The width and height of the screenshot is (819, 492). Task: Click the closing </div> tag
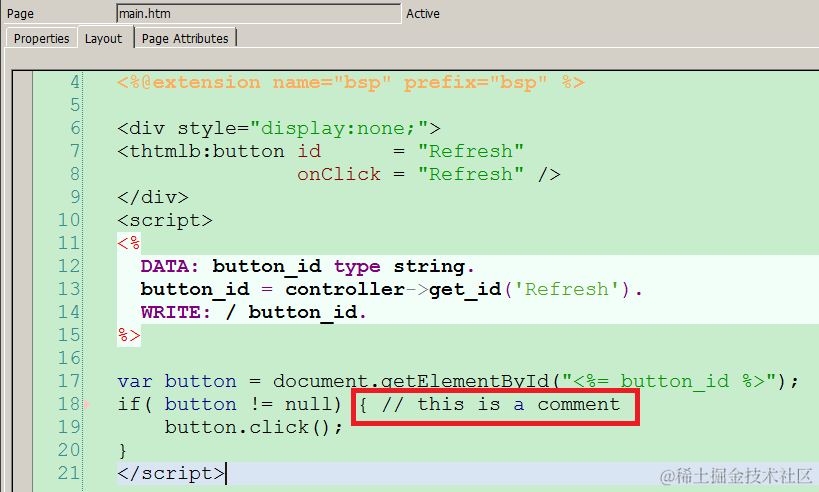click(x=153, y=197)
